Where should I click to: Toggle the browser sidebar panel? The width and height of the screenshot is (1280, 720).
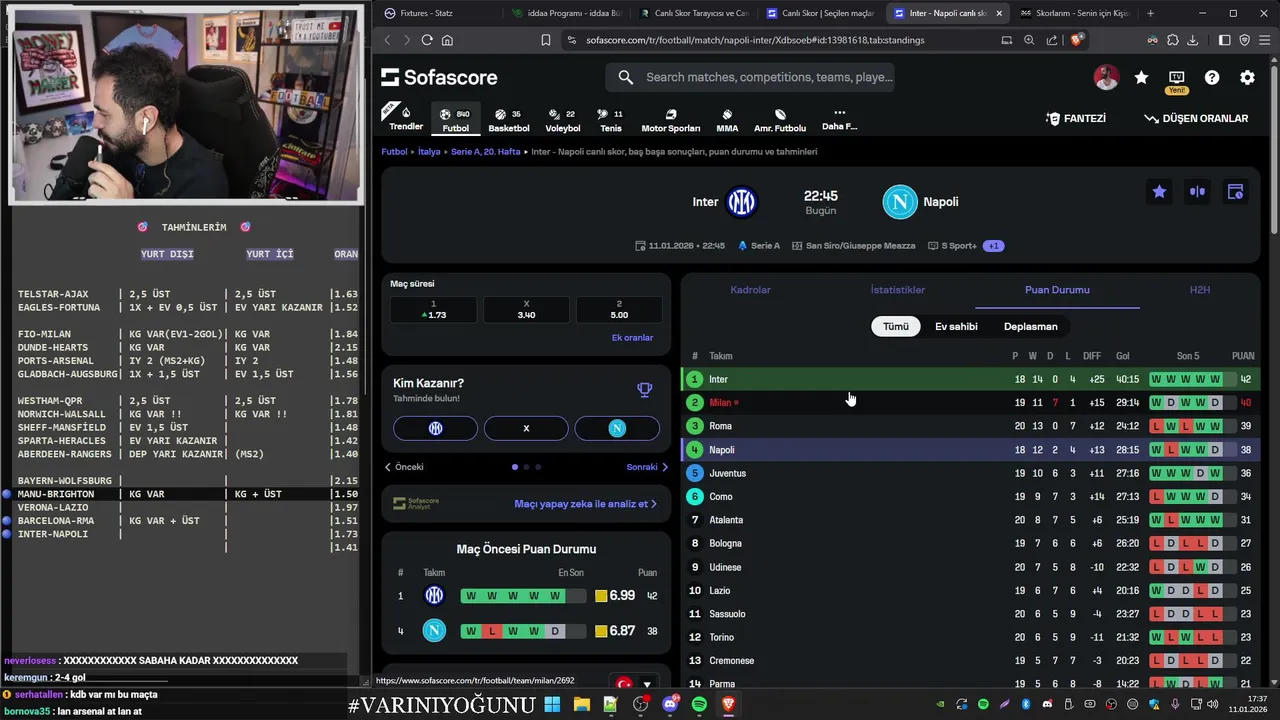point(1224,40)
